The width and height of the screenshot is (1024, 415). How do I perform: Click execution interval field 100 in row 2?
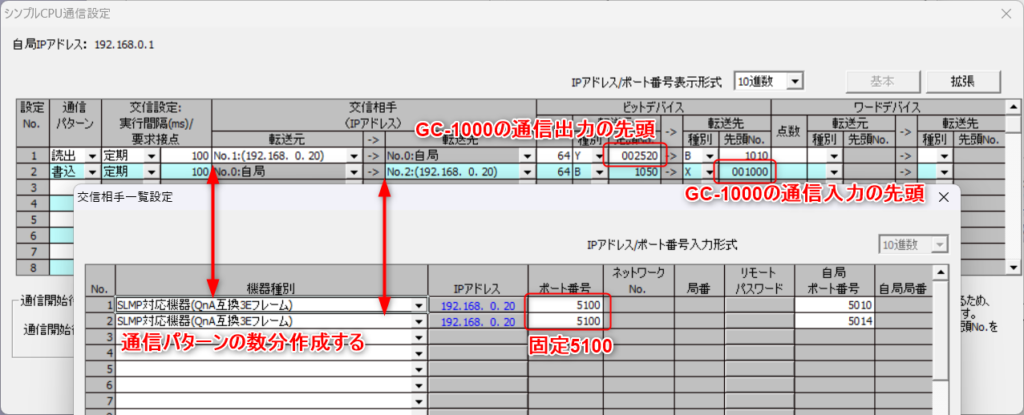(x=185, y=172)
